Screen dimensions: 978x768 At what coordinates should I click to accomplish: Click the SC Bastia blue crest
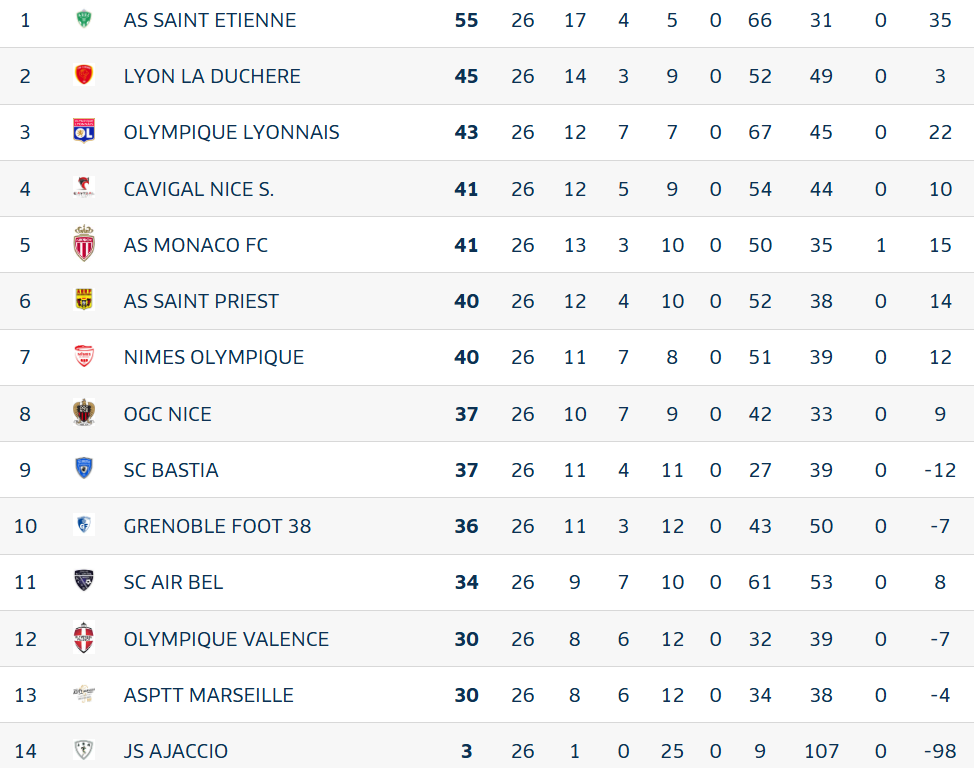pyautogui.click(x=84, y=469)
